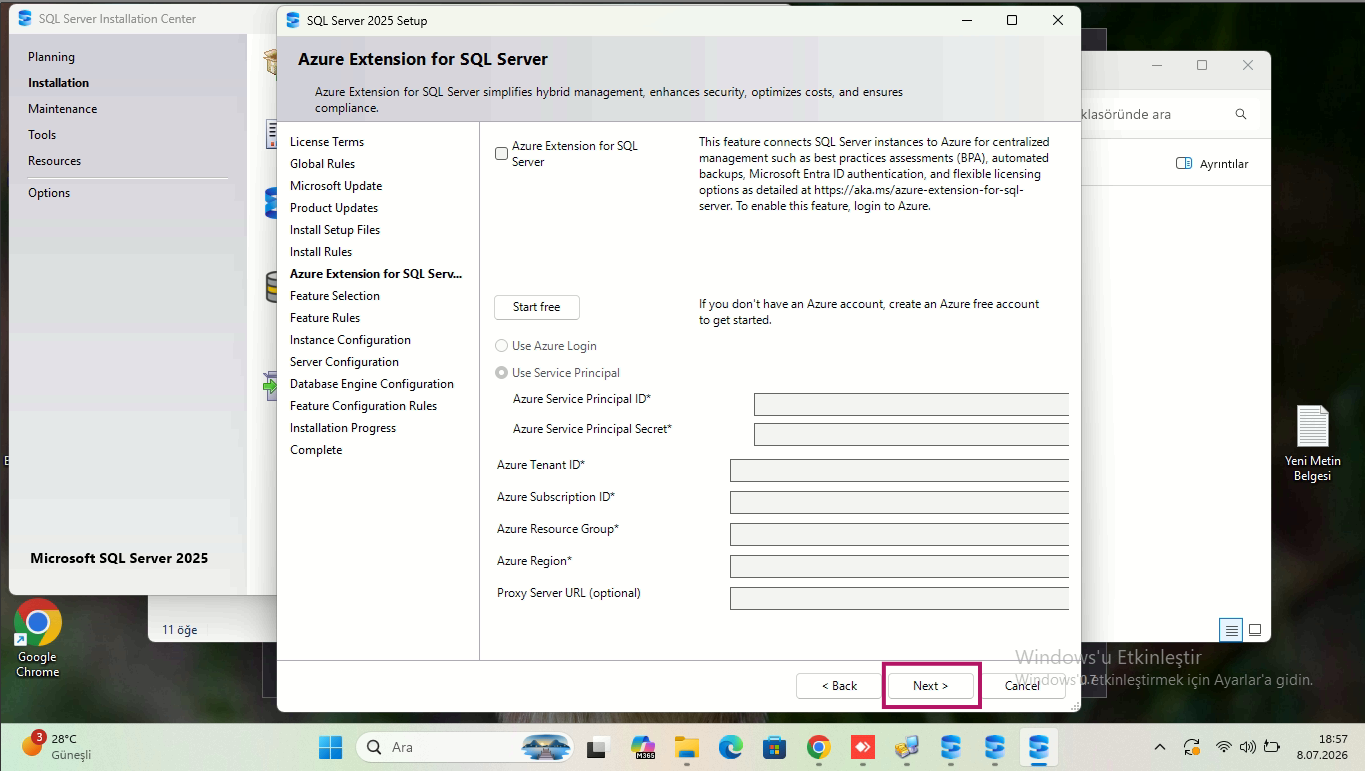Cancel the SQL Server setup

coord(1022,686)
